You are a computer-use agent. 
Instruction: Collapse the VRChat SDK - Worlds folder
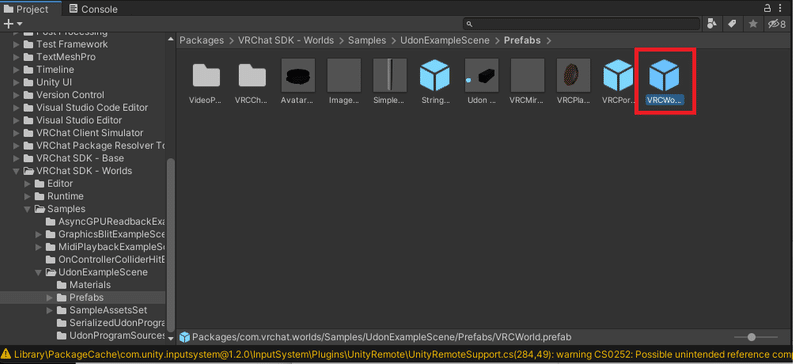[x=16, y=171]
